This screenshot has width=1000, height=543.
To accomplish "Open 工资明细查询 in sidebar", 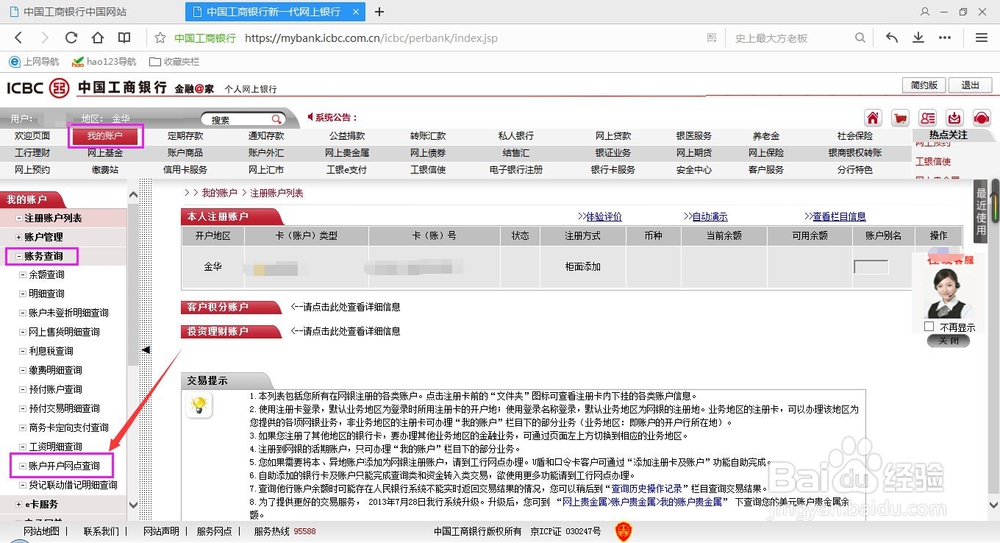I will [x=55, y=447].
